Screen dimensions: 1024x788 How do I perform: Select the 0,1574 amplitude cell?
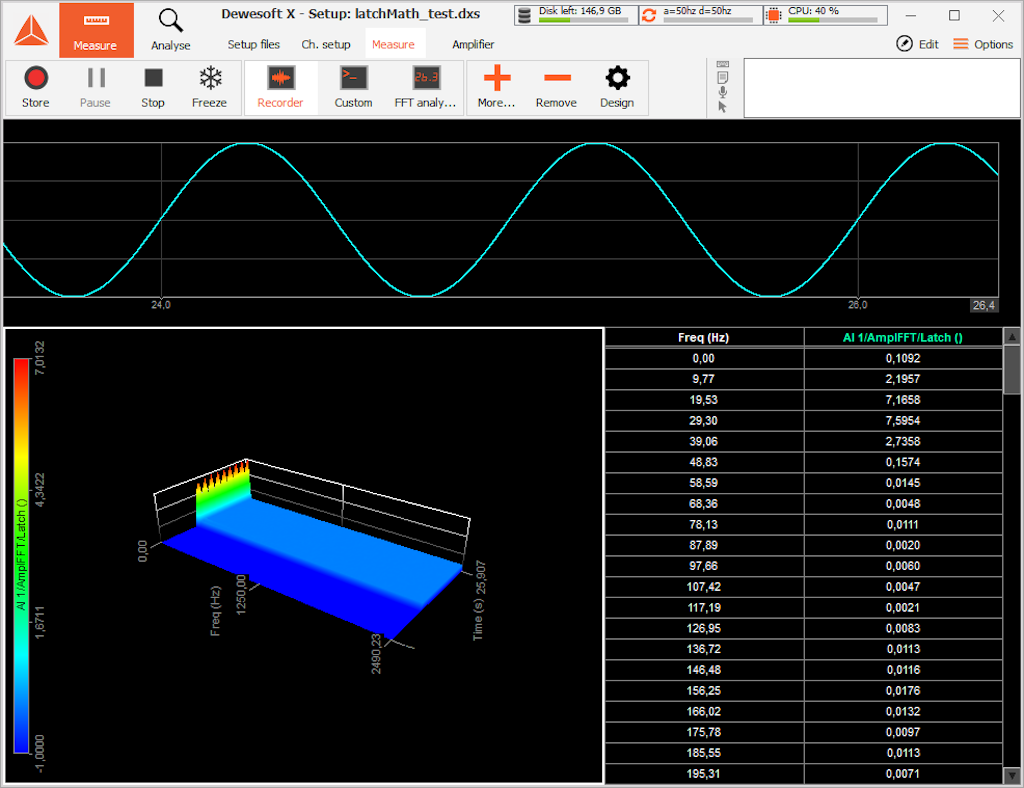(x=903, y=462)
